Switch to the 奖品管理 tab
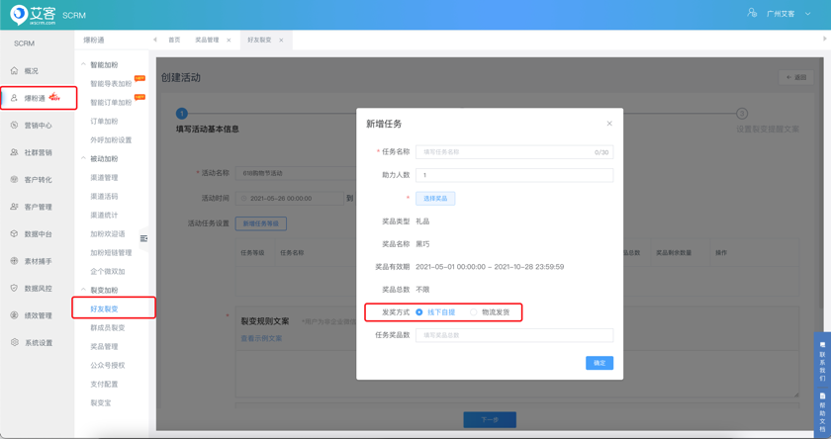 206,39
